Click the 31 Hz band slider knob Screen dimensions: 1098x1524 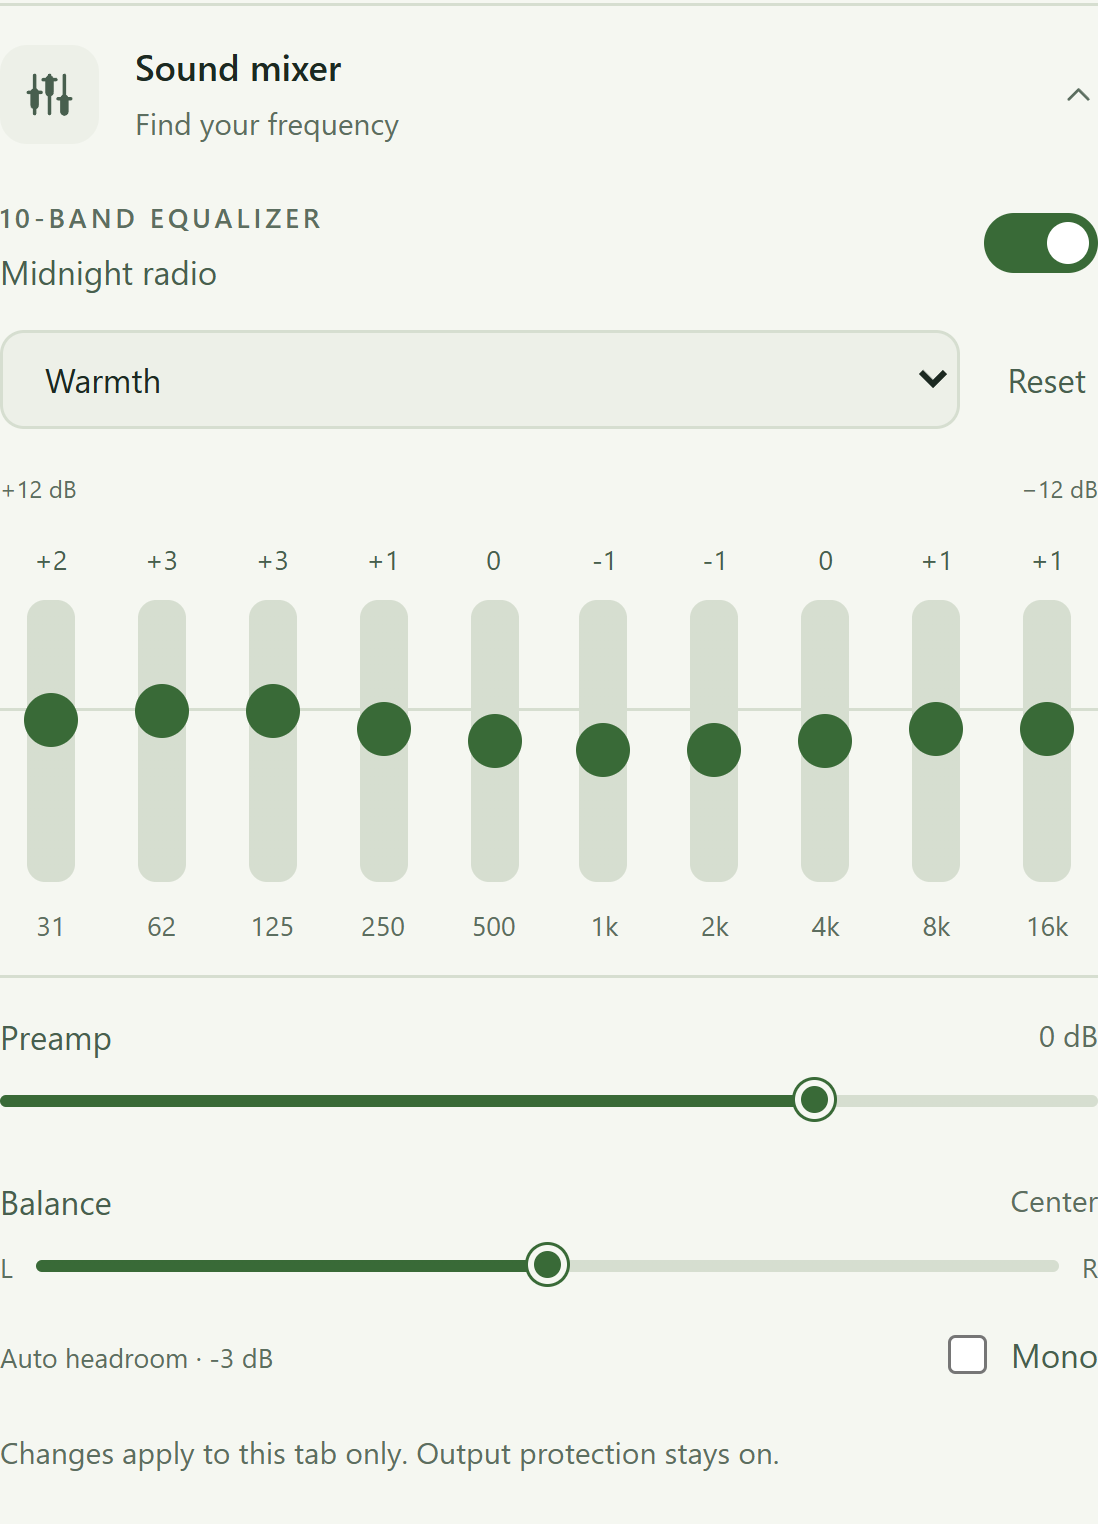click(51, 720)
